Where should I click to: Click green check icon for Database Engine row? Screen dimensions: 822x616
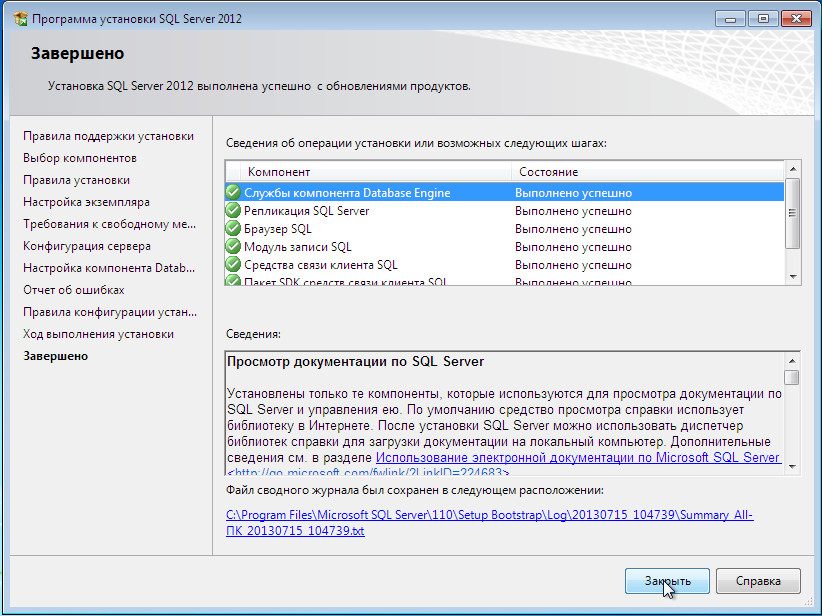point(233,192)
